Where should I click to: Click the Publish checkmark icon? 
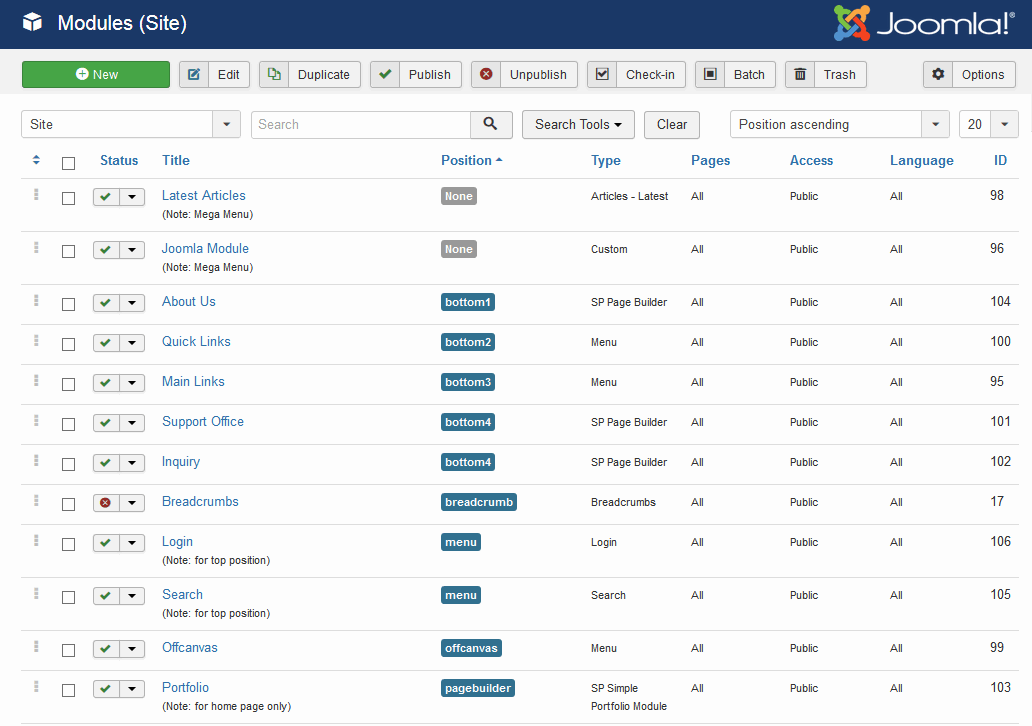pyautogui.click(x=385, y=74)
